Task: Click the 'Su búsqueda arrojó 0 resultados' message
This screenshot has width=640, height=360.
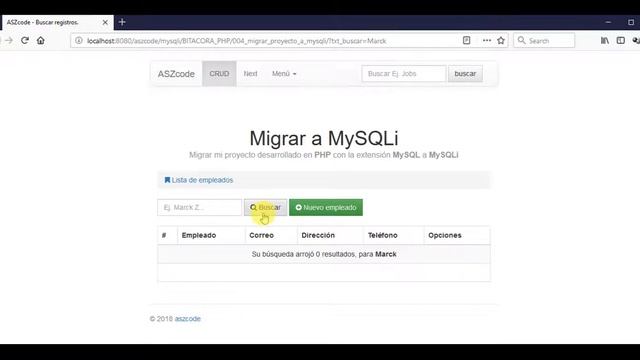Action: point(324,254)
